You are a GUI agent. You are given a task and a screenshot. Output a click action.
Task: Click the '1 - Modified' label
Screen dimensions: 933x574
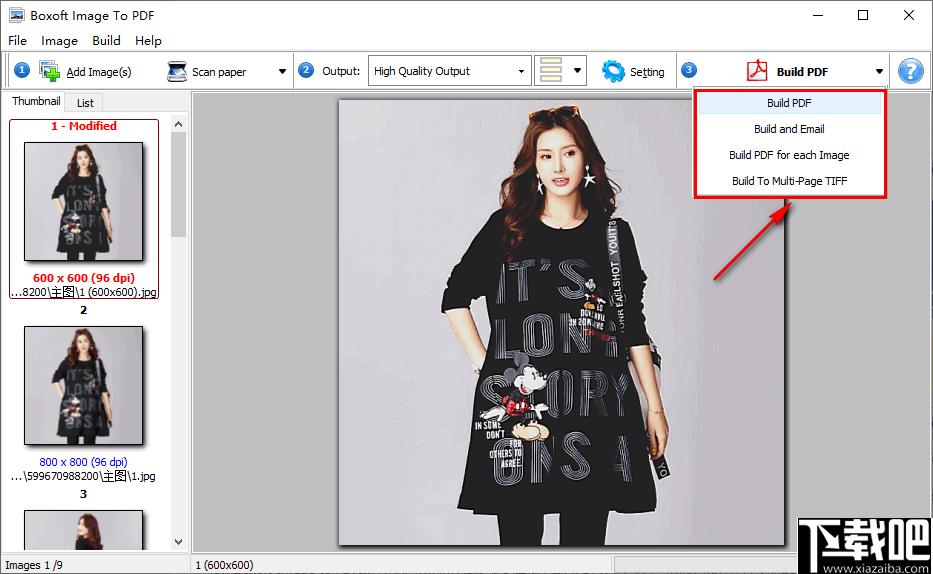click(84, 126)
